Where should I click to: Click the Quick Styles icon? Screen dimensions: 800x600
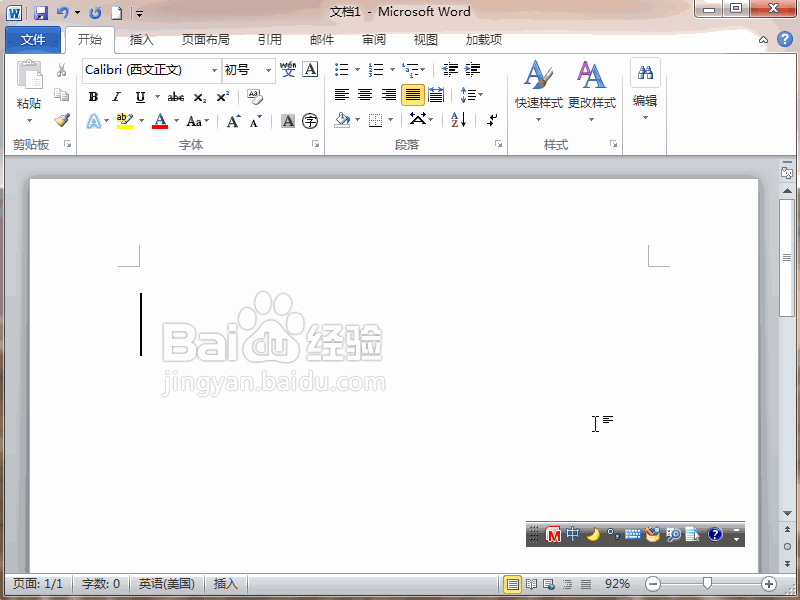(538, 74)
